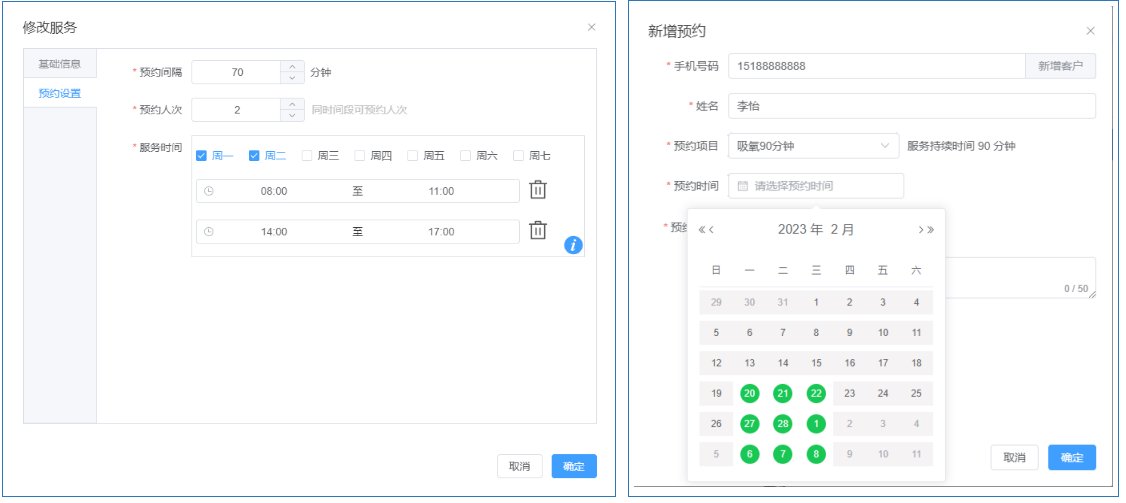Enable the 周三 checkbox
The width and height of the screenshot is (1126, 503).
308,156
